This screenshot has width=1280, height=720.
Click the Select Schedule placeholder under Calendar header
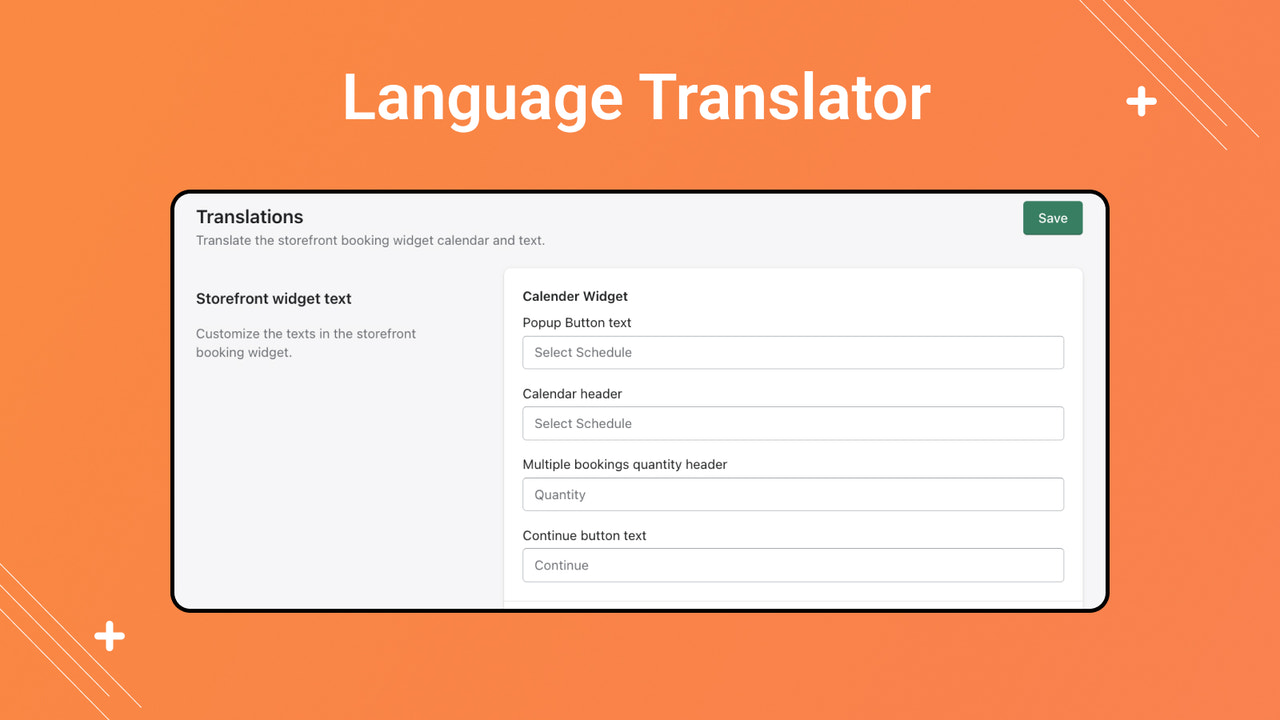[x=583, y=423]
